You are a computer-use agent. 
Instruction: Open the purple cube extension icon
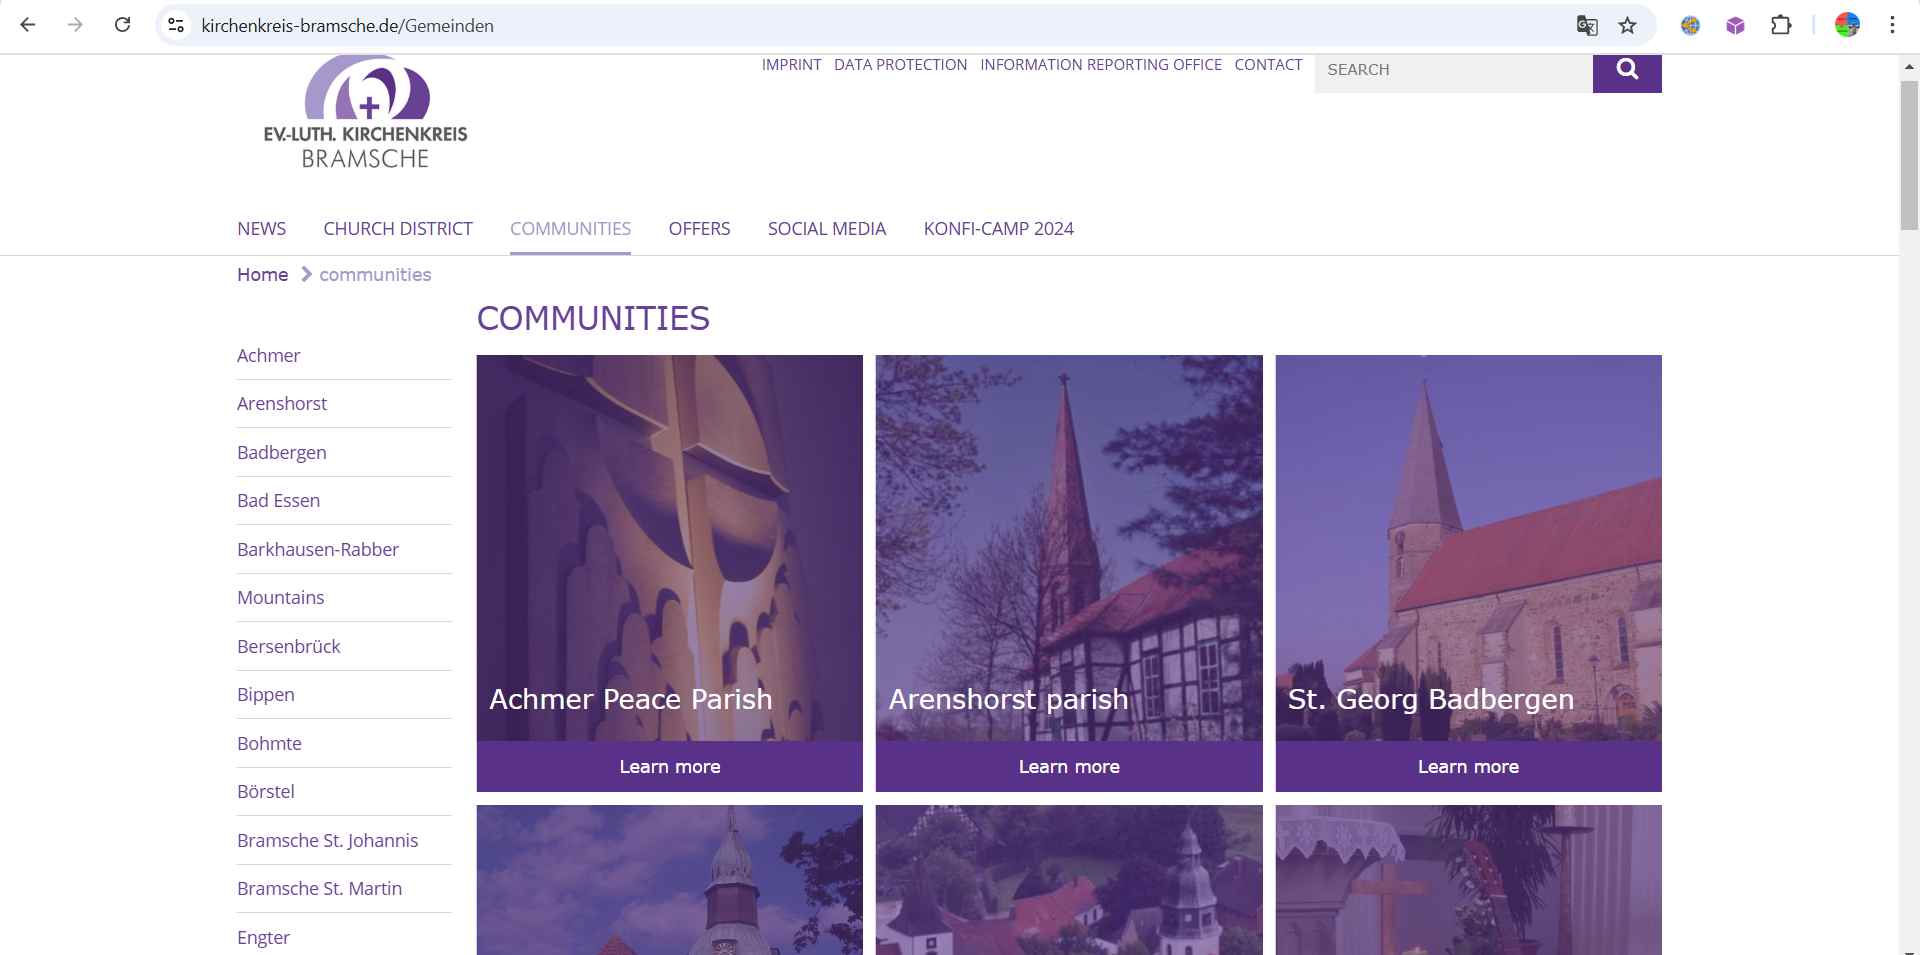pos(1735,26)
